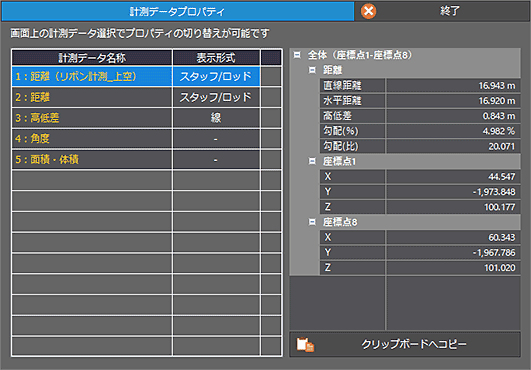Open 表示形式 dropdown for row 1 スタッフ/ロッド
Viewport: 531px width, 370px height.
tap(216, 77)
